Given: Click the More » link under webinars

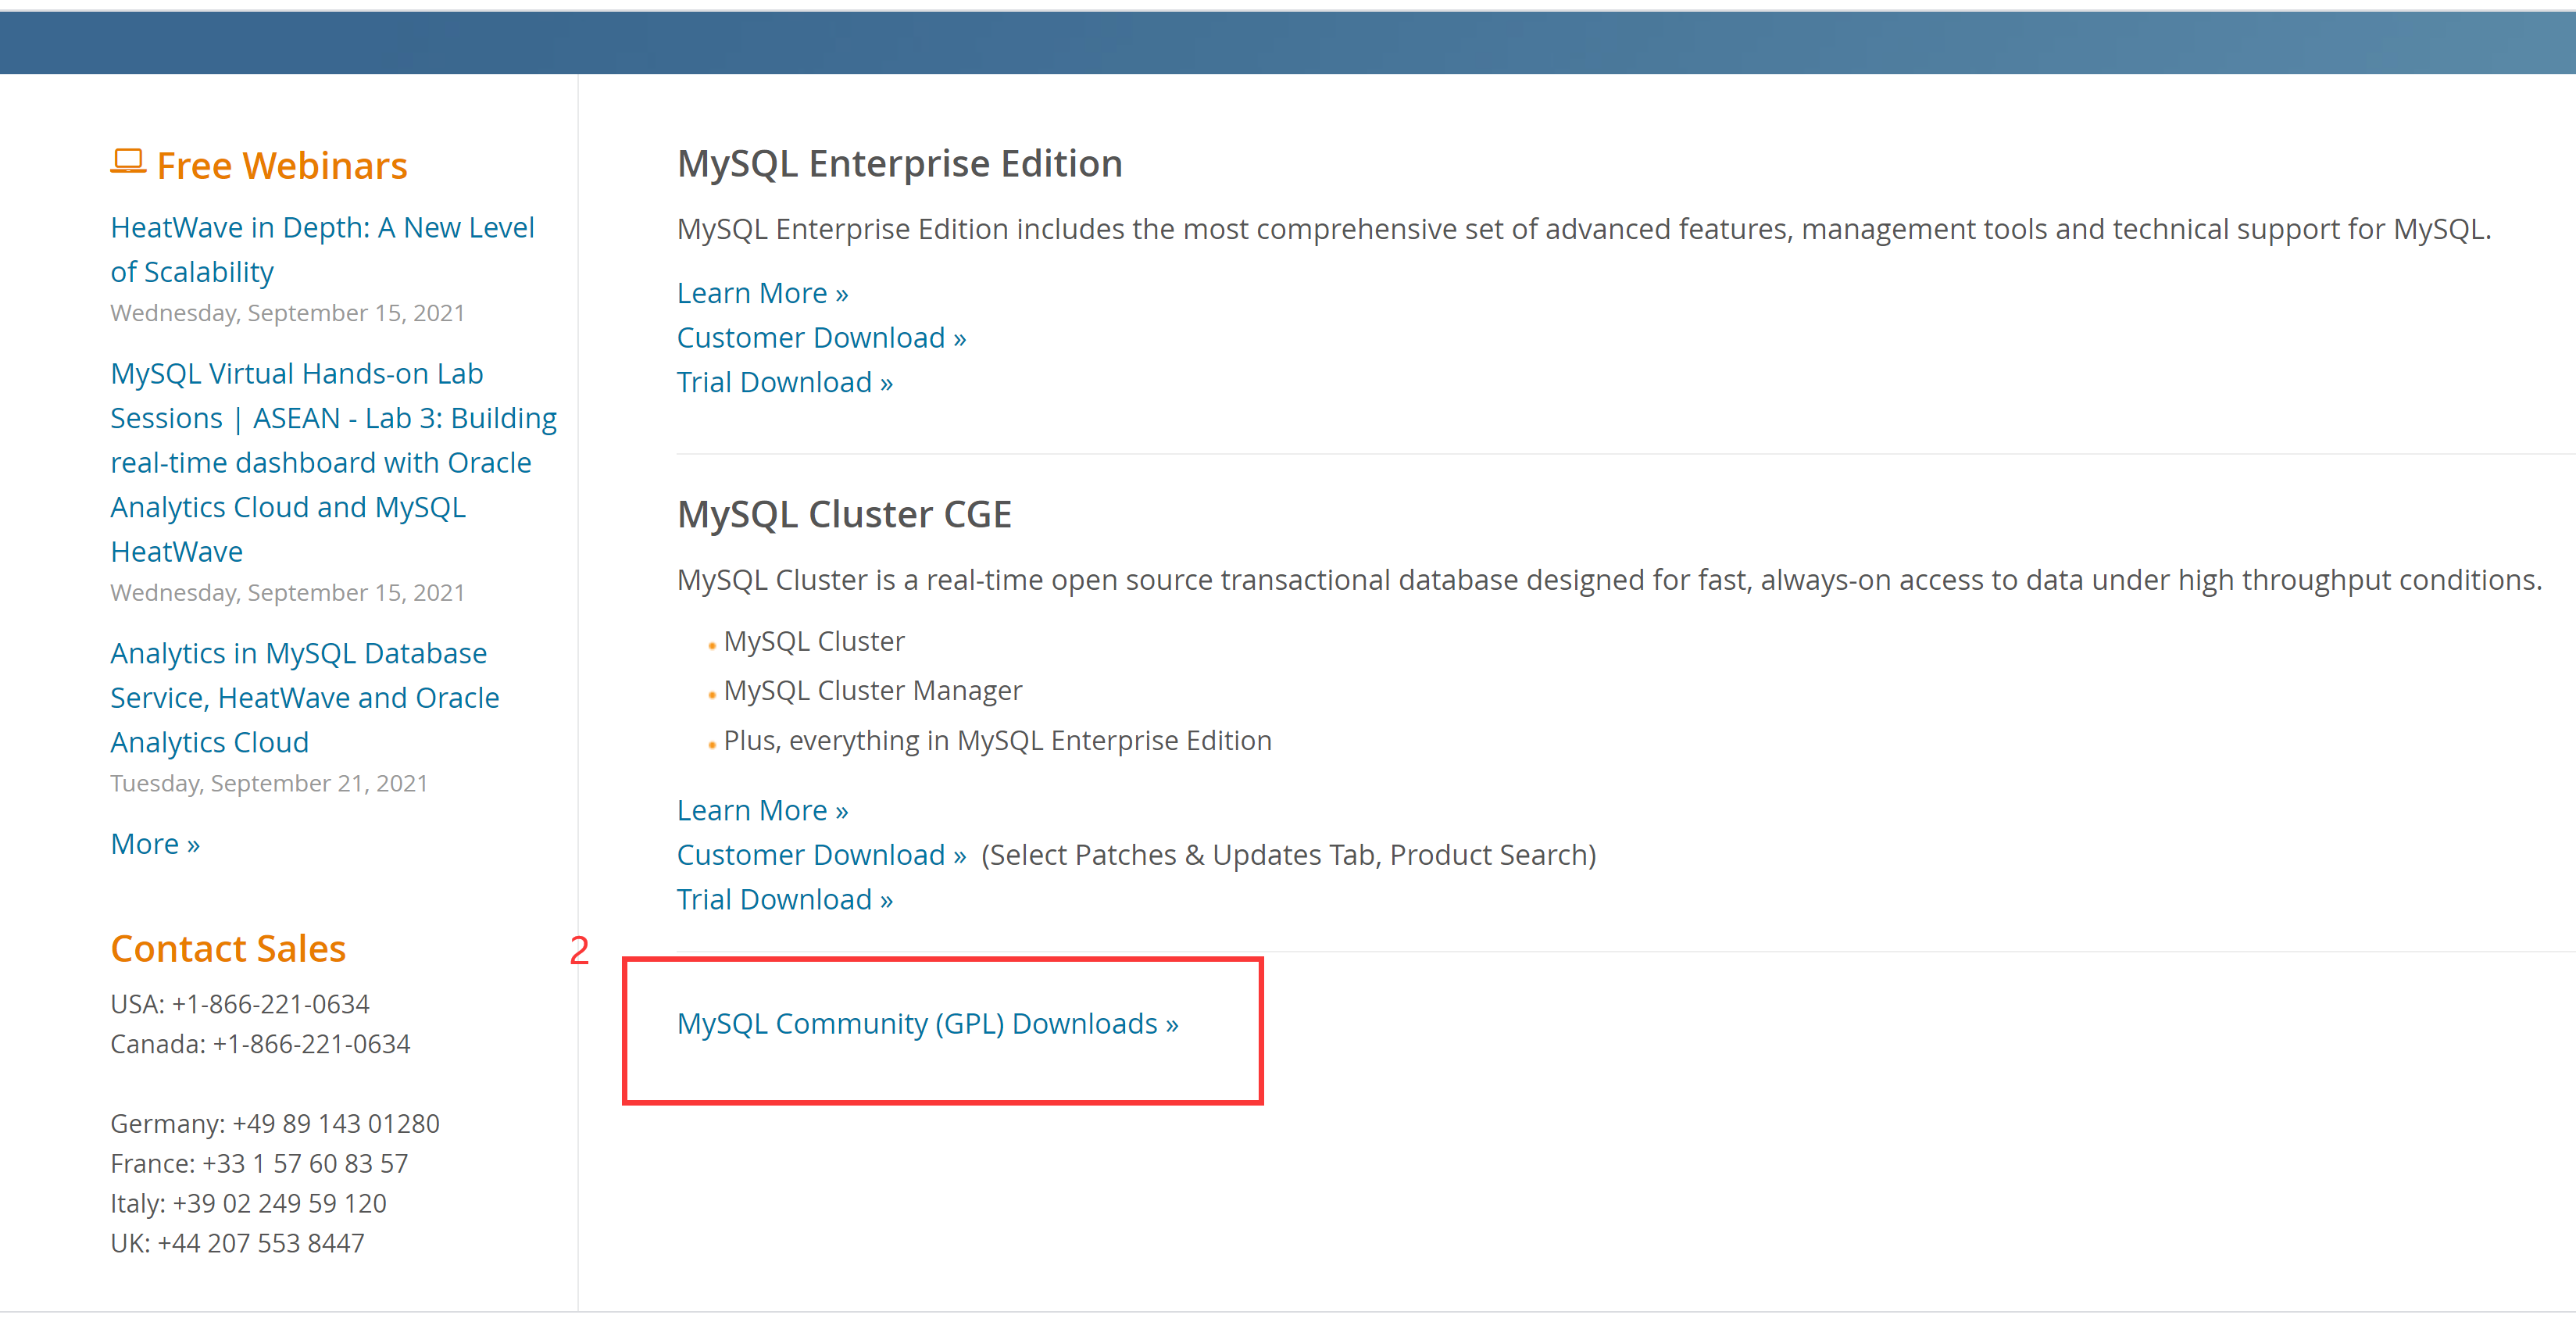Looking at the screenshot, I should pos(155,844).
